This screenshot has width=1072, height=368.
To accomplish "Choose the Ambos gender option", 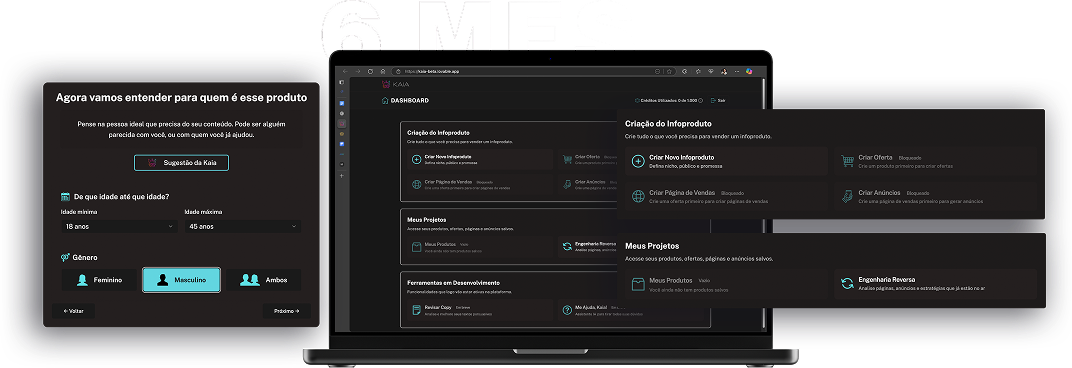I will [x=263, y=280].
